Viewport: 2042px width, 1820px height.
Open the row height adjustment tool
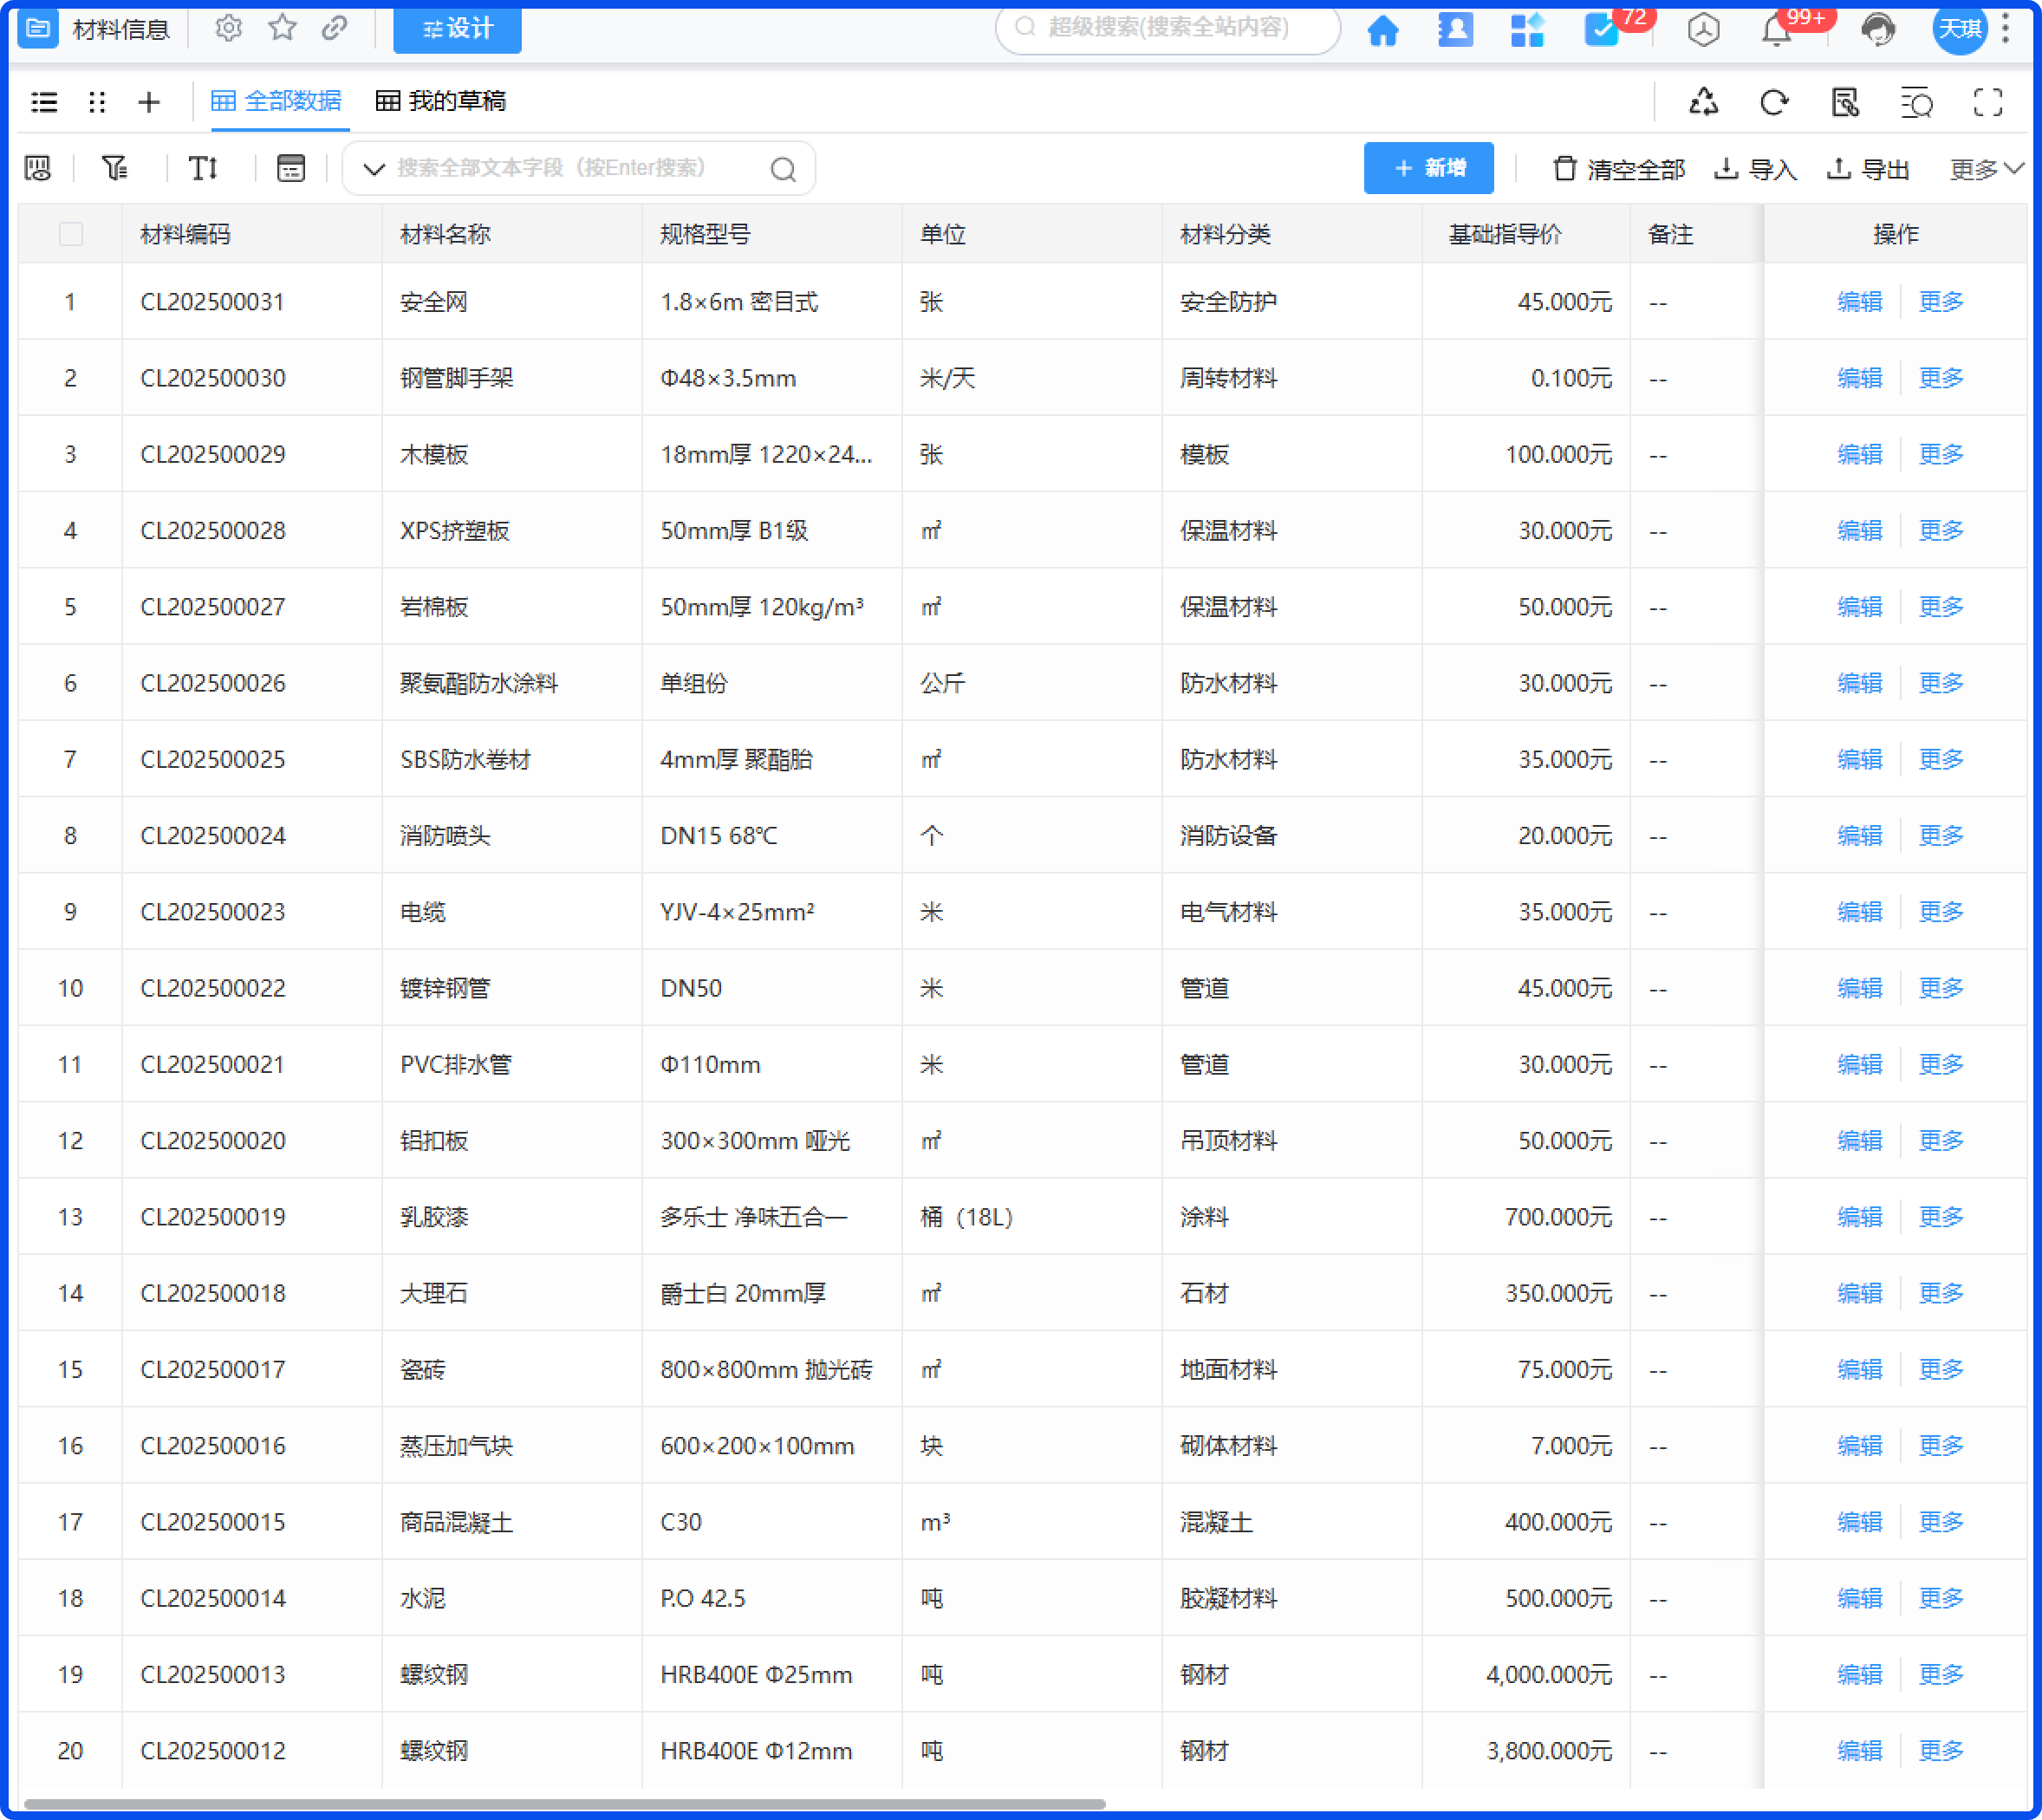coord(203,168)
